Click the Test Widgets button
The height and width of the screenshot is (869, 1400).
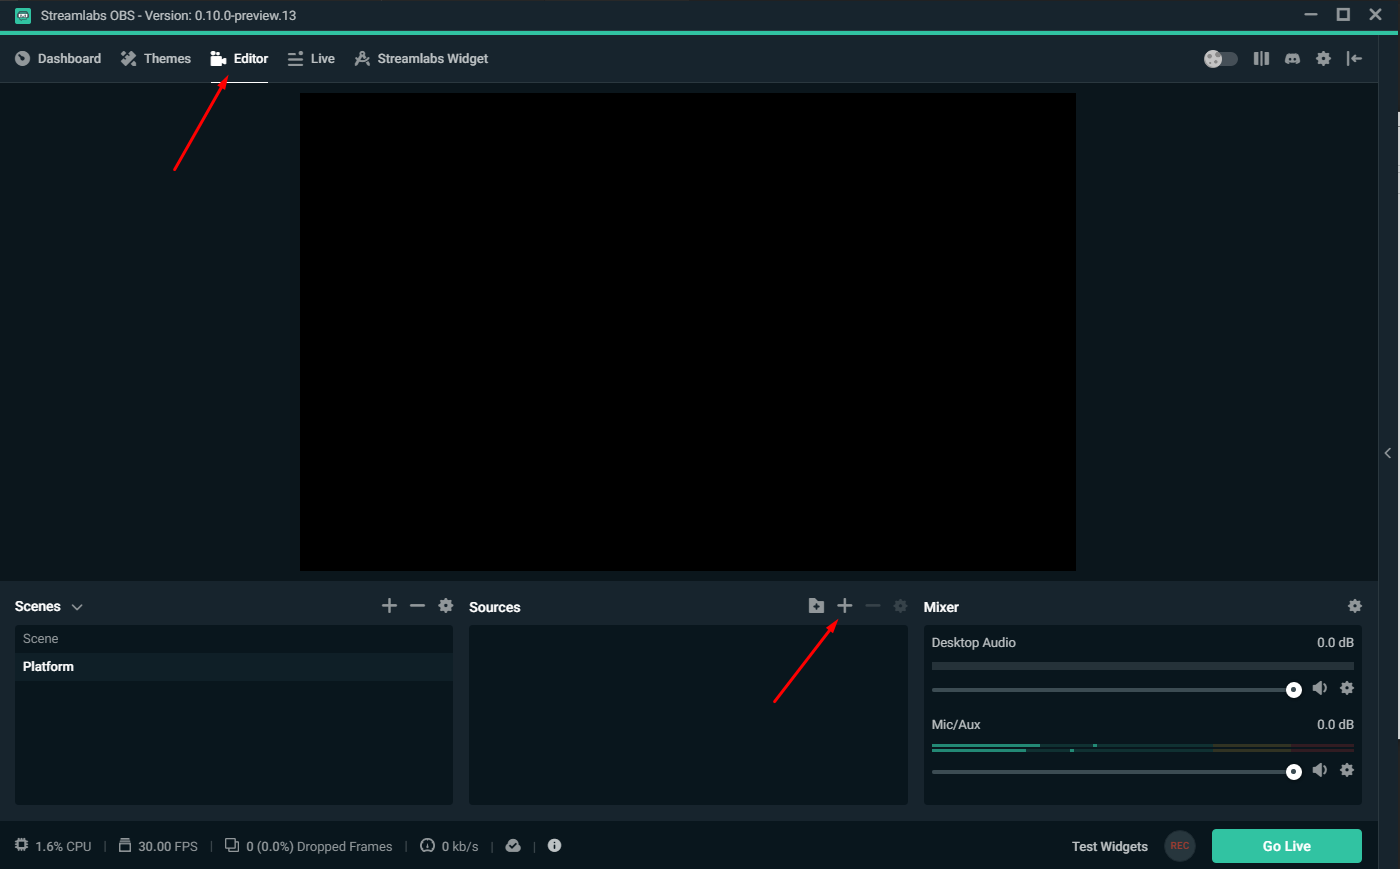pyautogui.click(x=1110, y=847)
